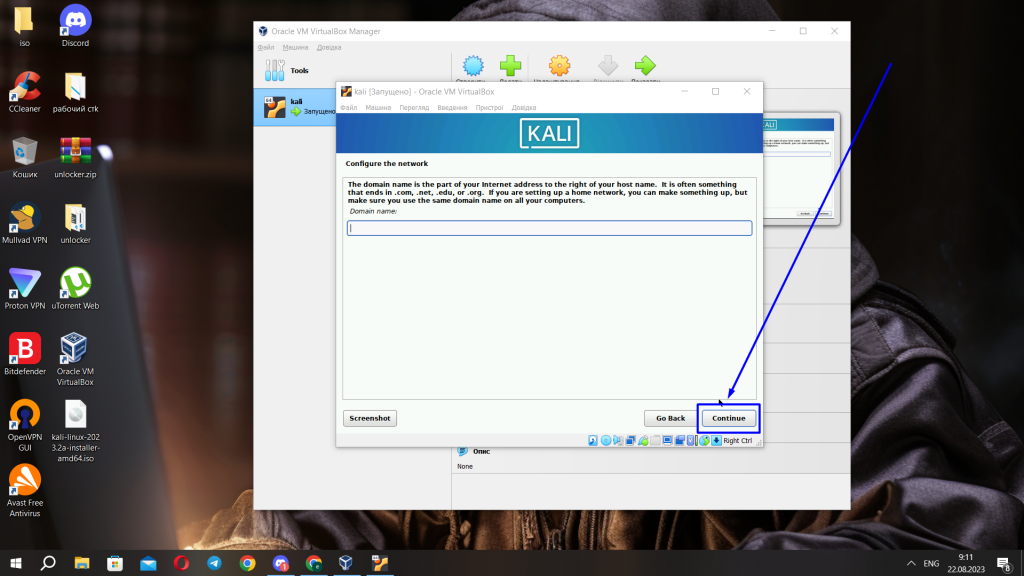Image resolution: width=1024 pixels, height=576 pixels.
Task: Click the audio status icon in statusbar
Action: pyautogui.click(x=617, y=440)
